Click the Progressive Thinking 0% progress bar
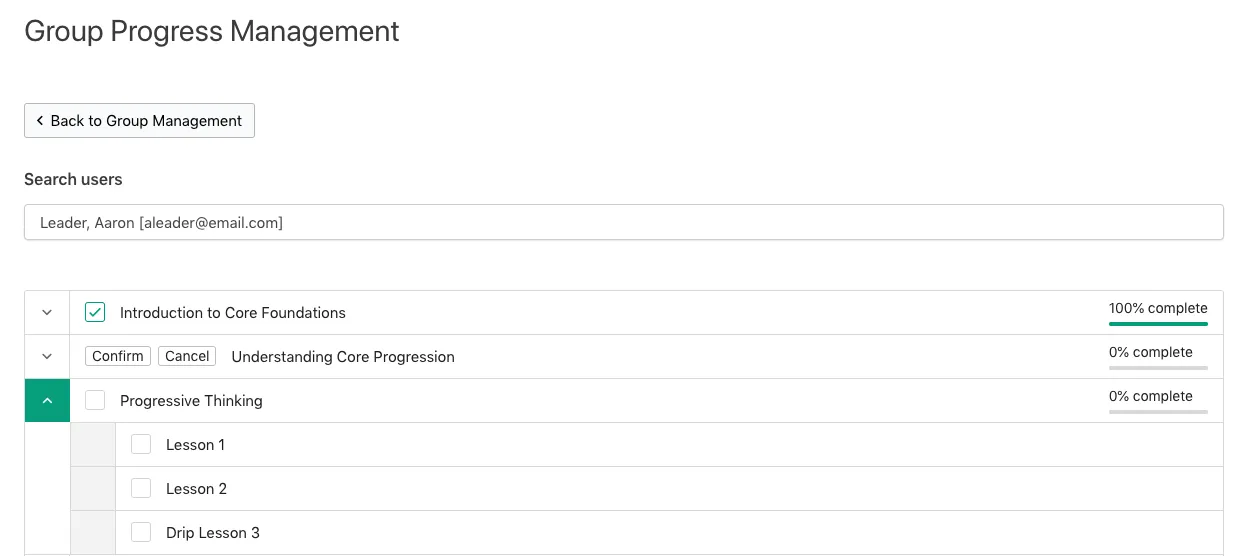 pos(1158,412)
